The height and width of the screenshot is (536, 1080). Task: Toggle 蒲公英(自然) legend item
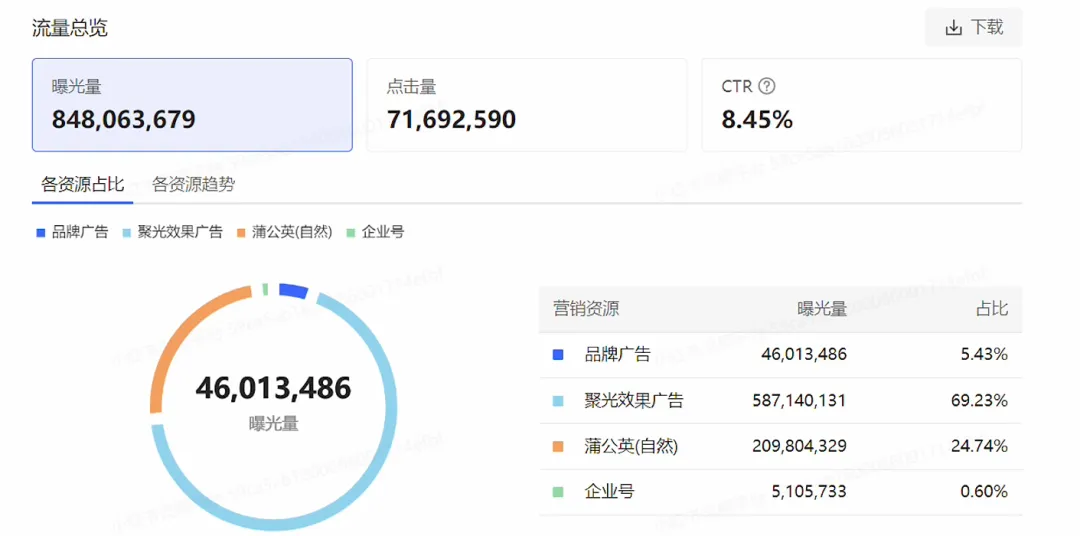(x=284, y=232)
